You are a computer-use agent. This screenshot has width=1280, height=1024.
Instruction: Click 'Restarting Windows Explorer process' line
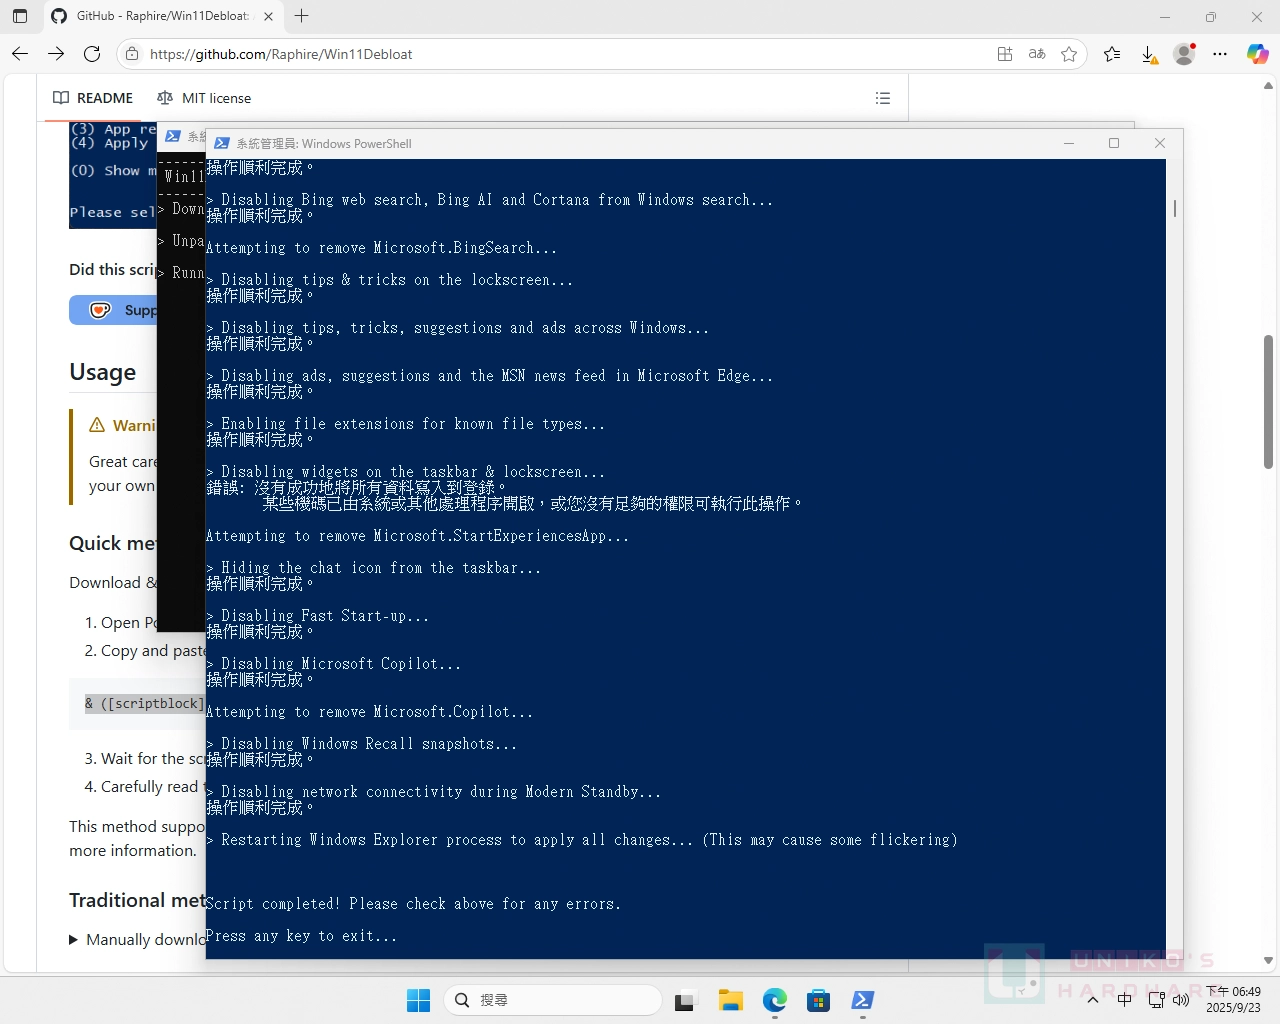pos(582,840)
